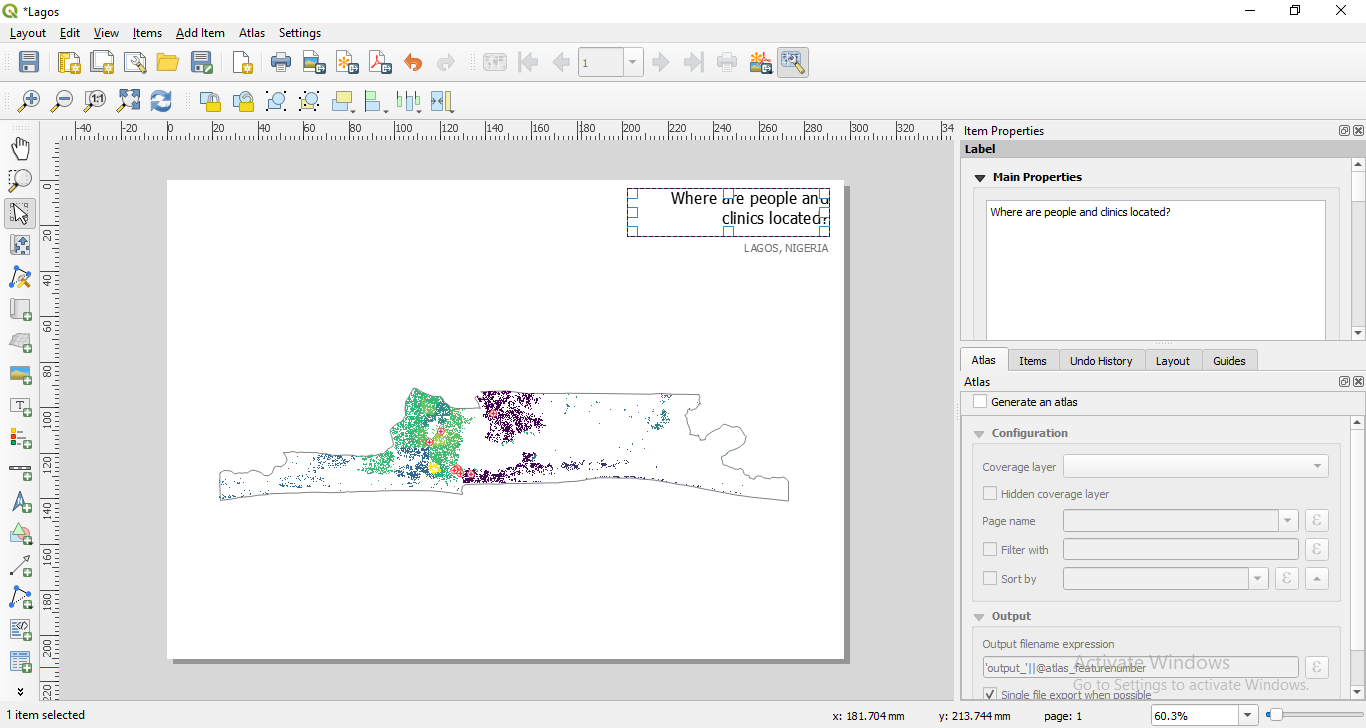The width and height of the screenshot is (1366, 728).
Task: Duplicate the current layout
Action: click(102, 63)
